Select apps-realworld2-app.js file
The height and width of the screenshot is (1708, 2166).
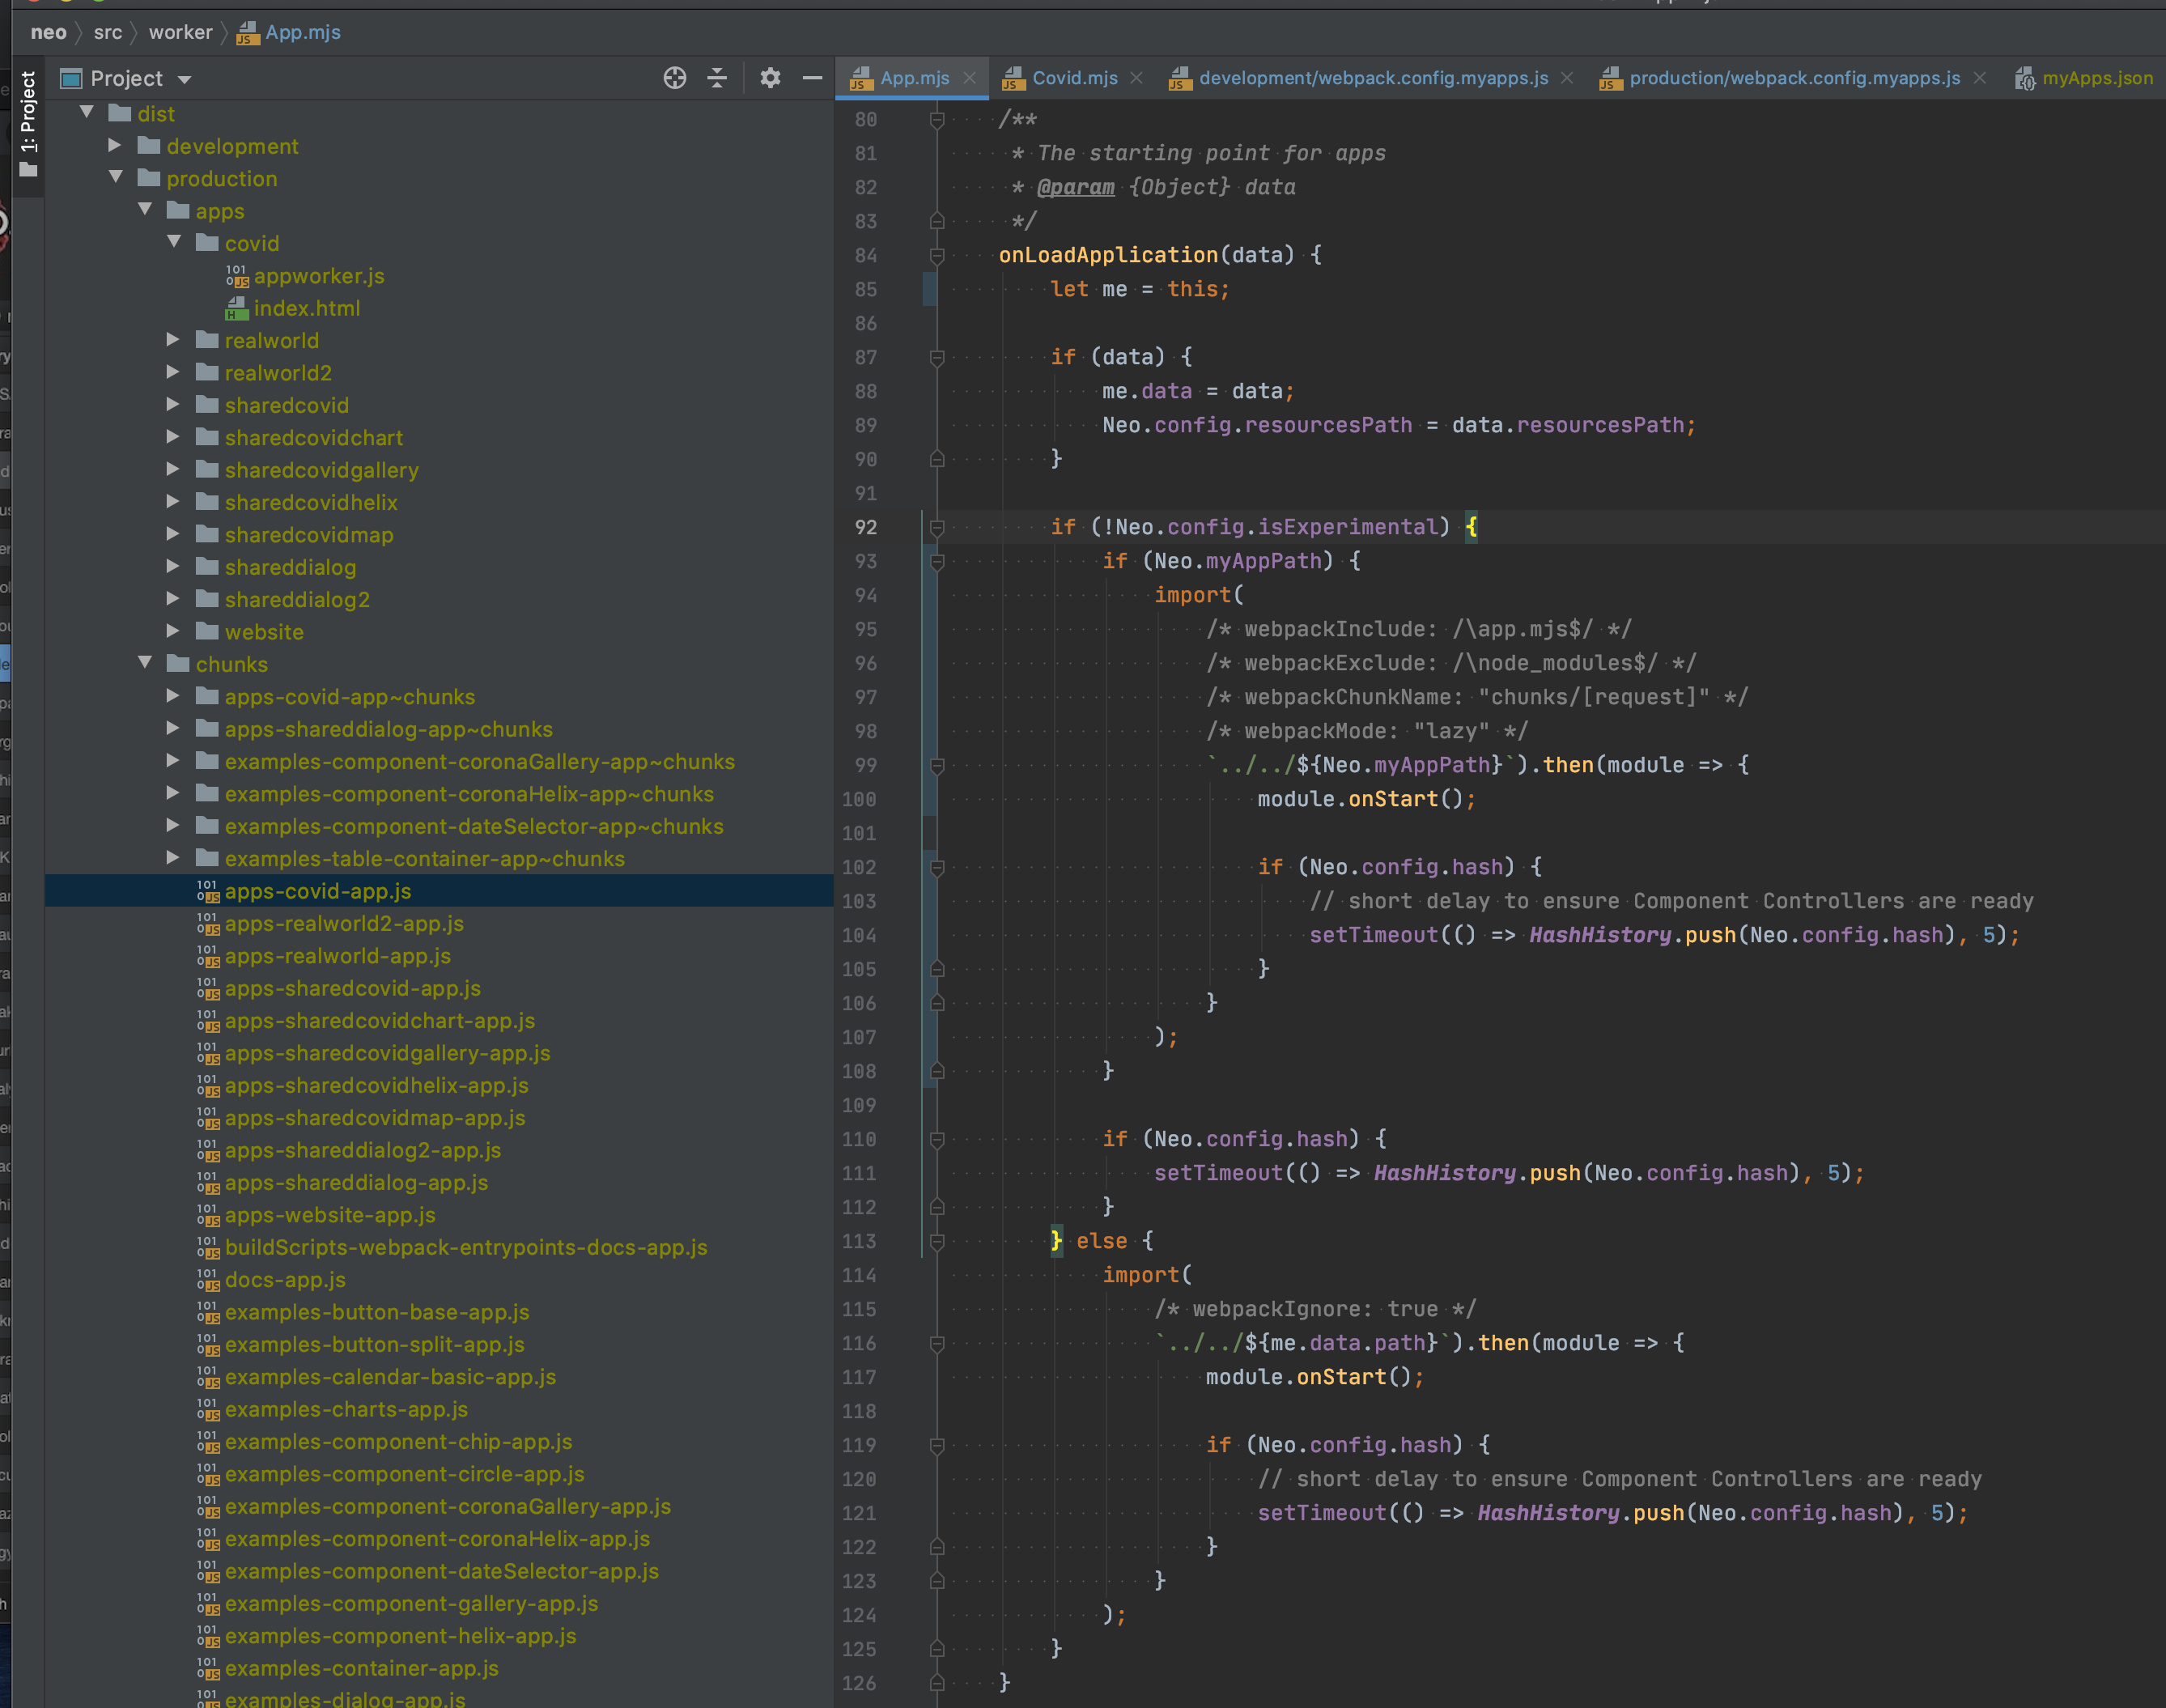click(344, 923)
